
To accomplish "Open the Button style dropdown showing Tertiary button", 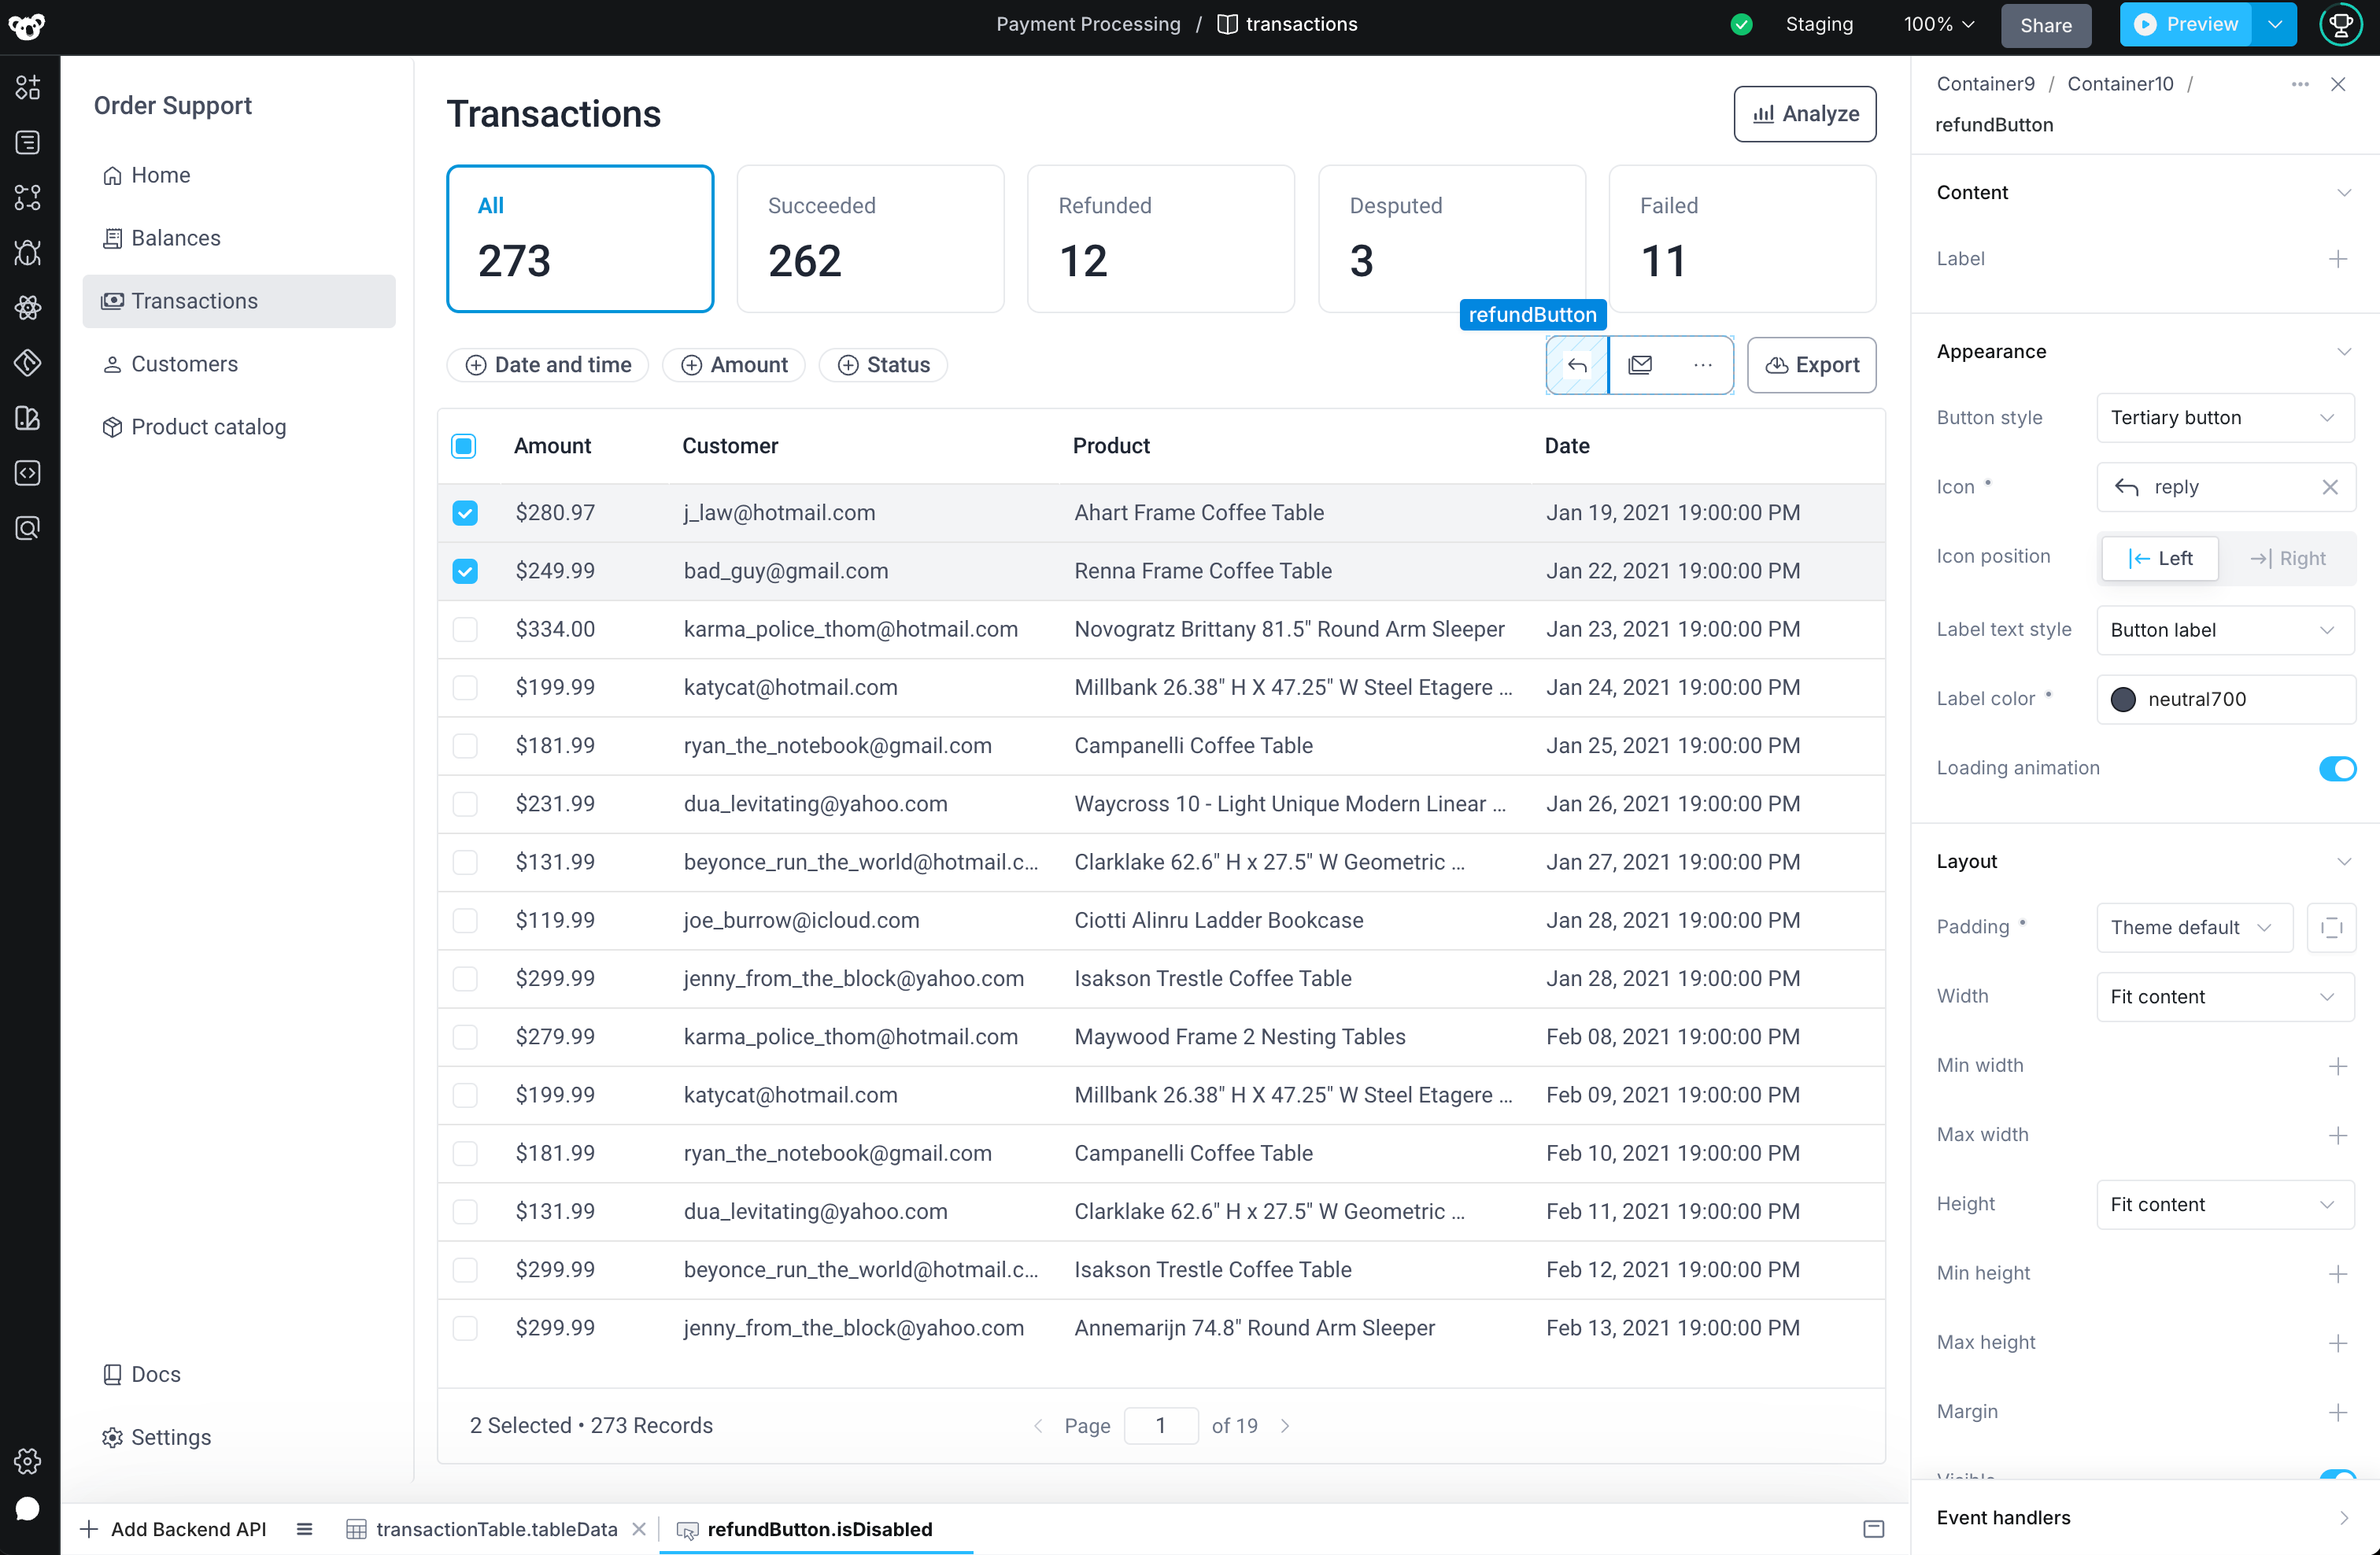I will 2224,418.
